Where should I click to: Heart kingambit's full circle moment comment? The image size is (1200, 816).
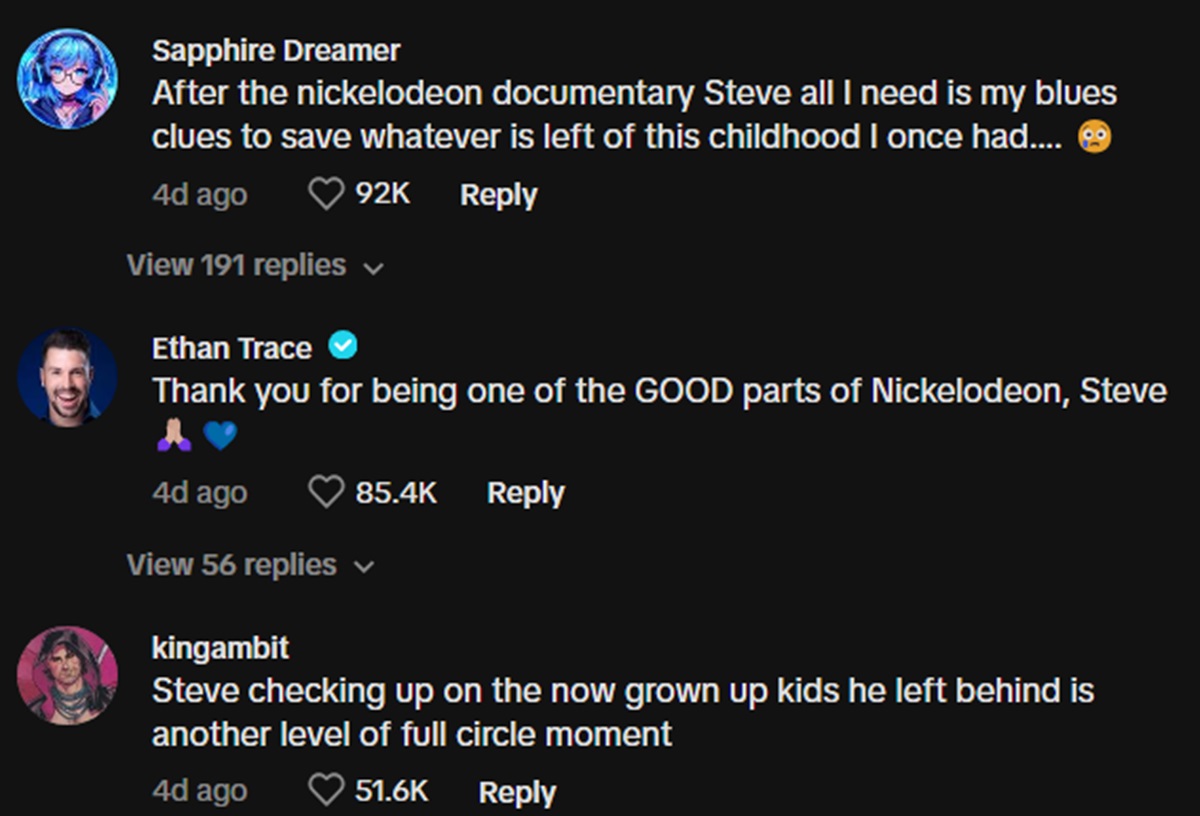(325, 791)
